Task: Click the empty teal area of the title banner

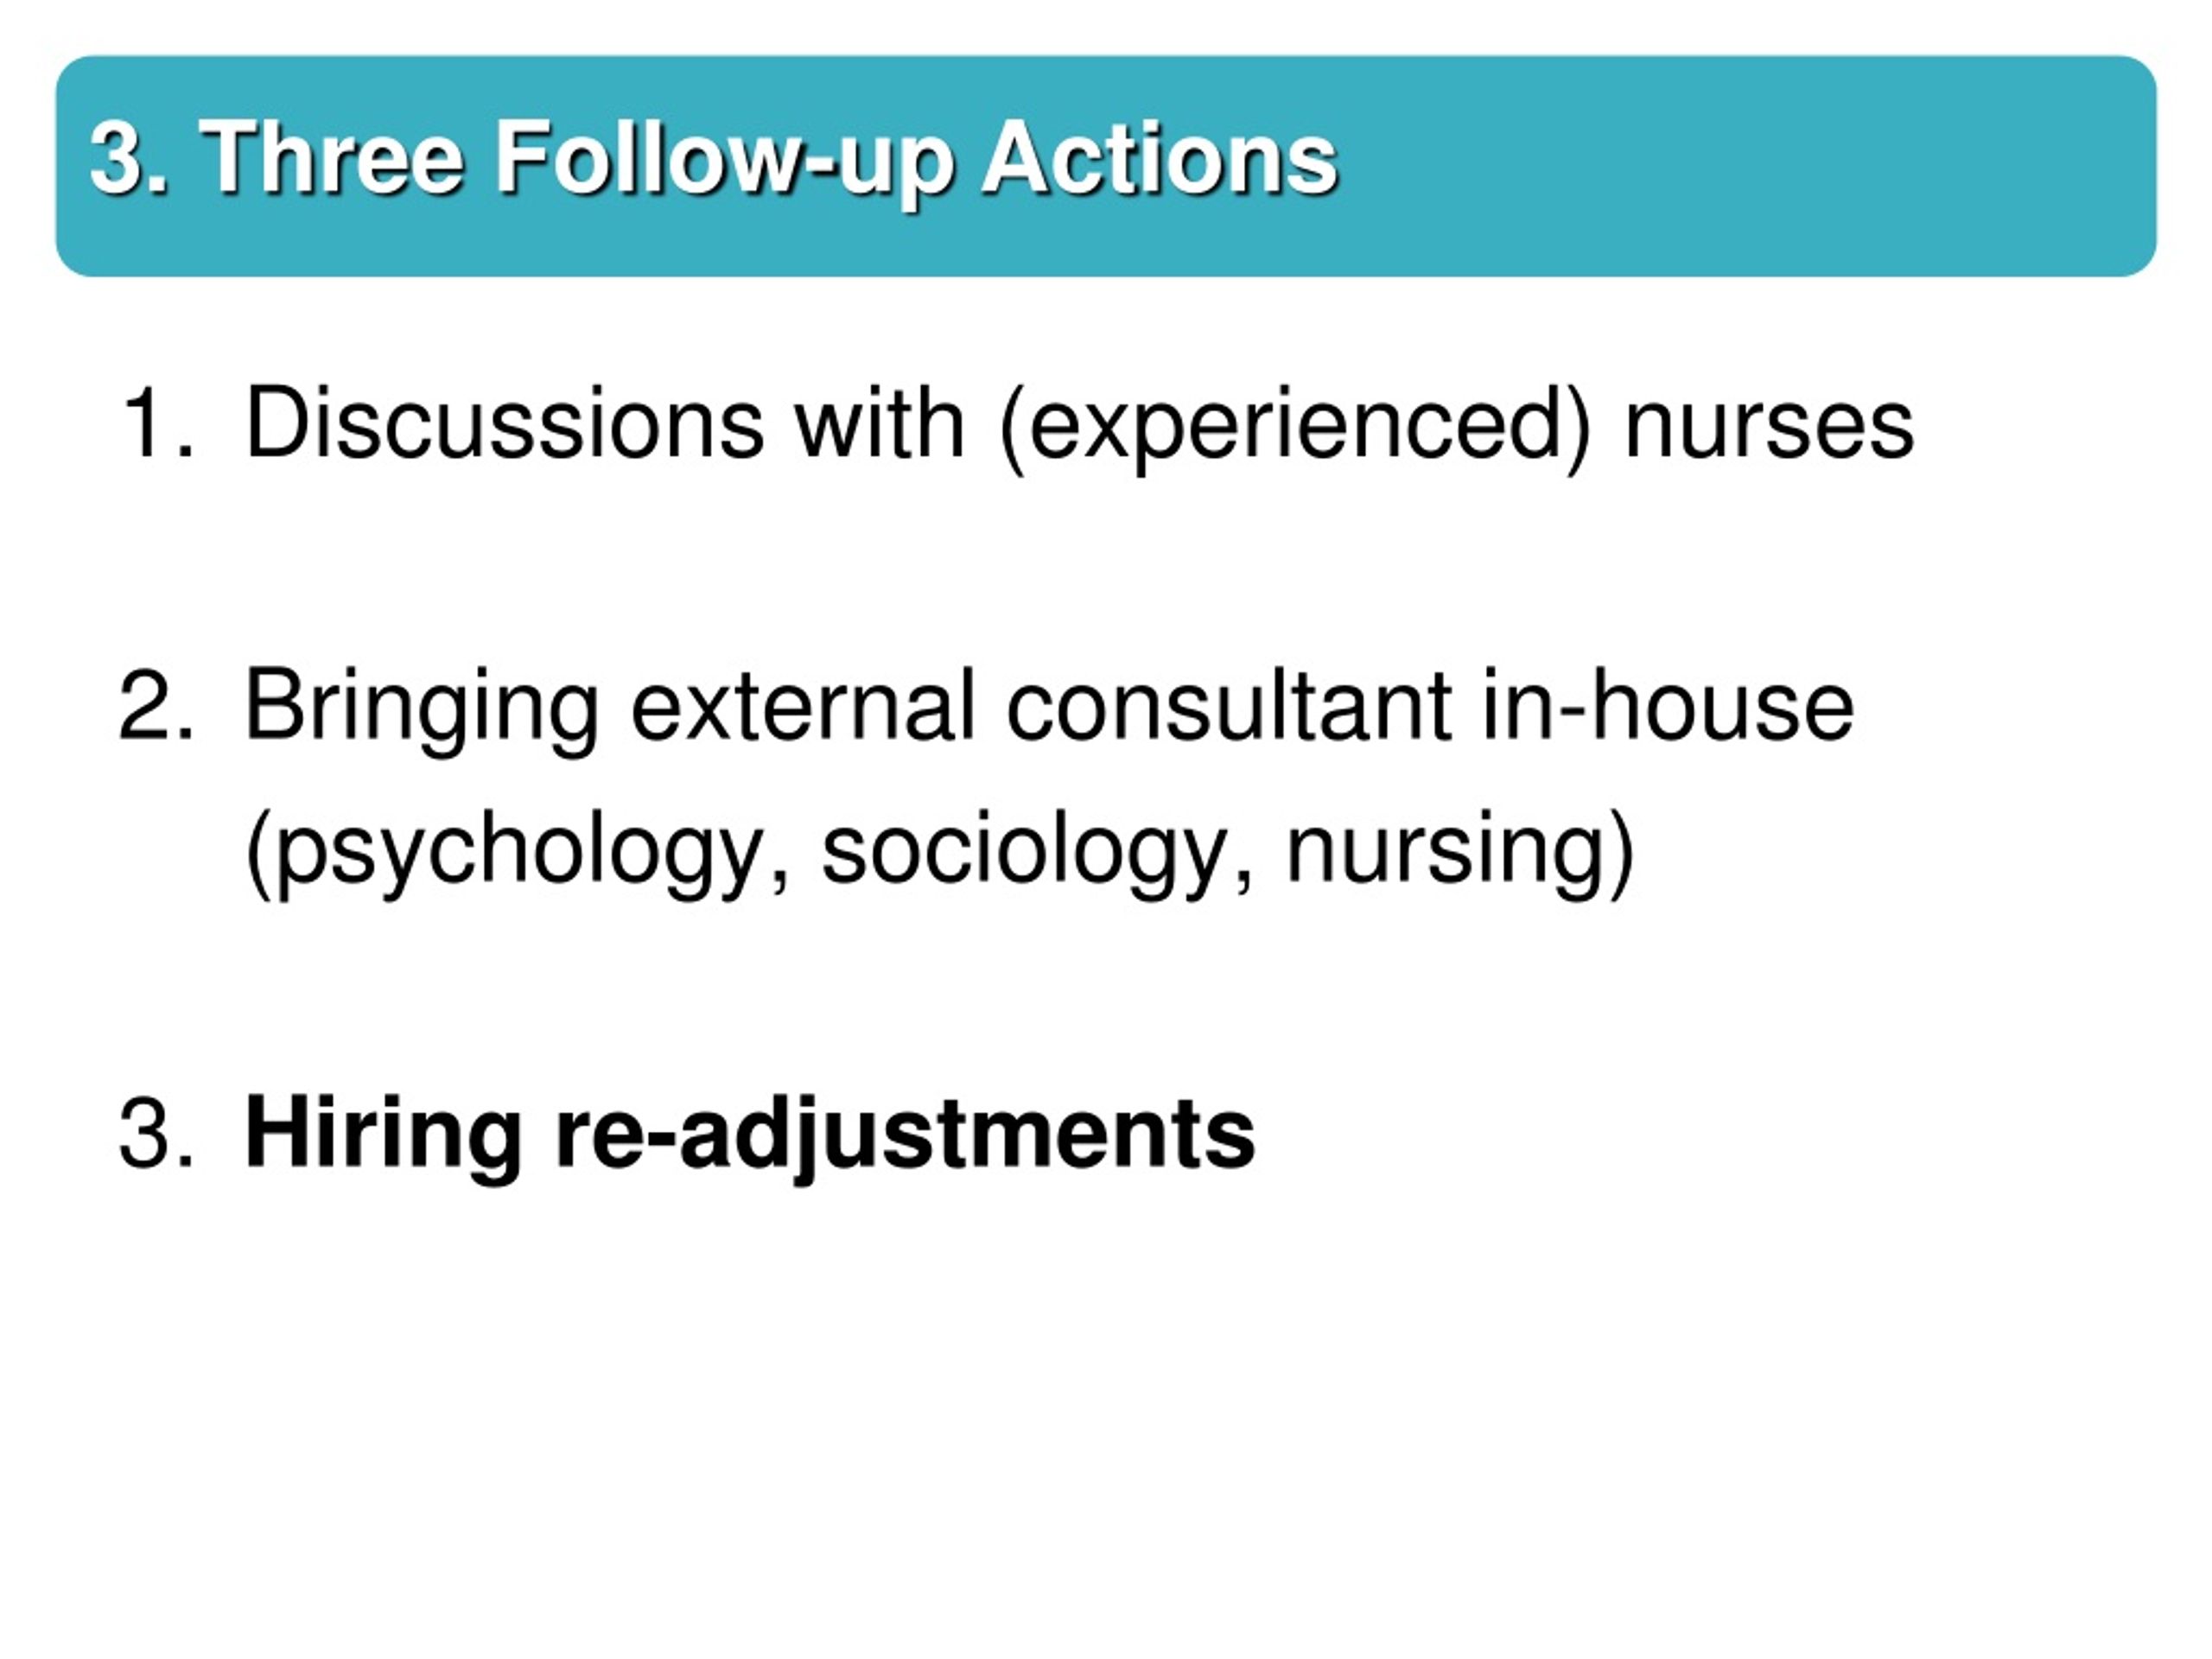Action: pos(1750,165)
